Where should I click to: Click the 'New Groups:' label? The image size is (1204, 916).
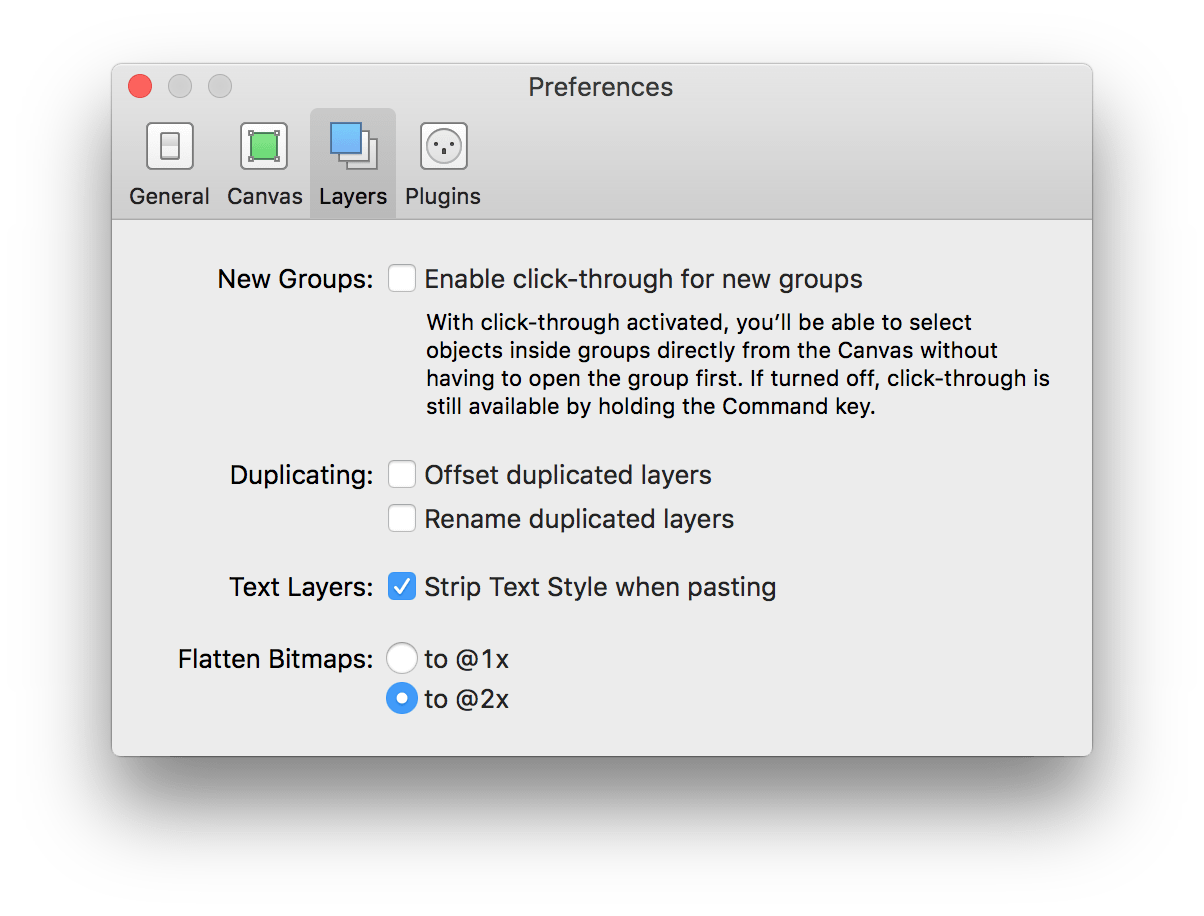tap(295, 279)
